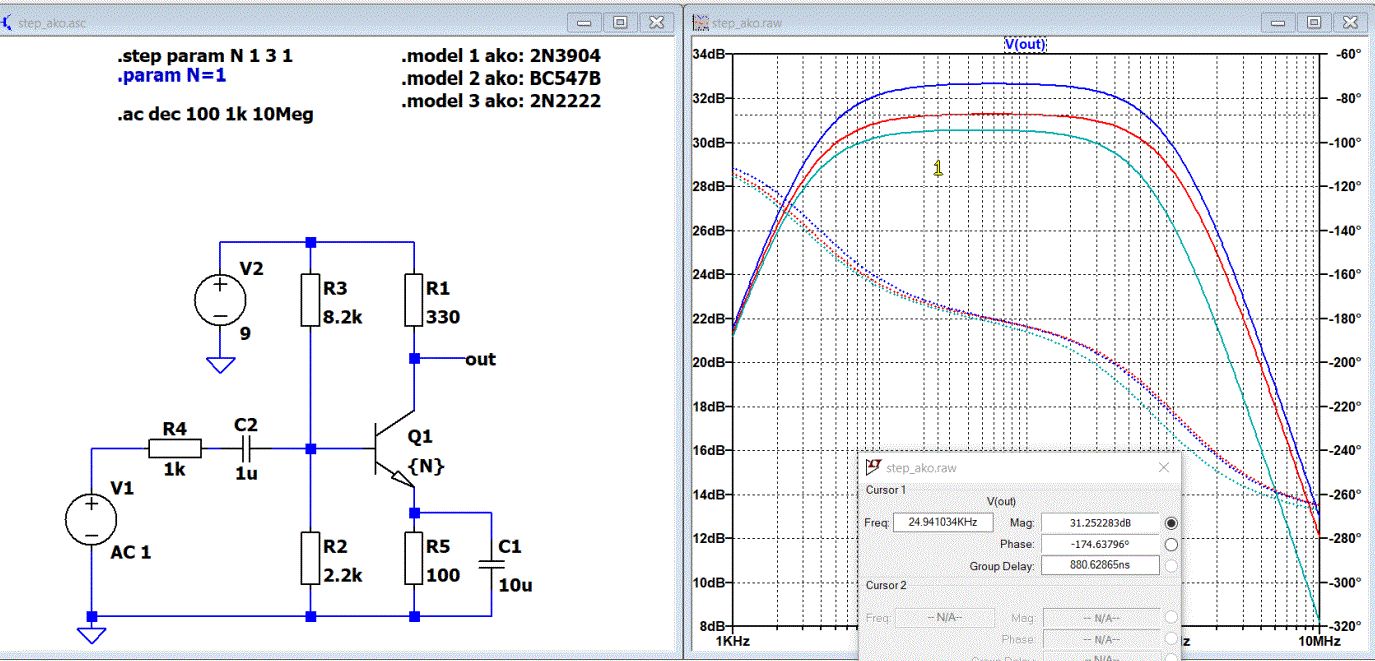Screen dimensions: 1375x661
Task: Click the ground symbol below V1
Action: 91,635
